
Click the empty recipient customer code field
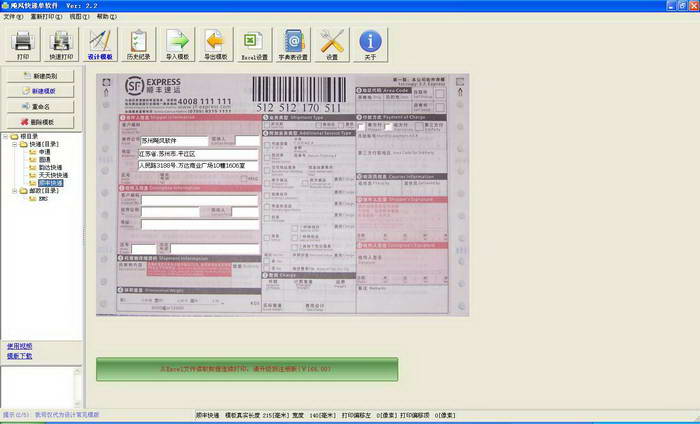[x=200, y=200]
